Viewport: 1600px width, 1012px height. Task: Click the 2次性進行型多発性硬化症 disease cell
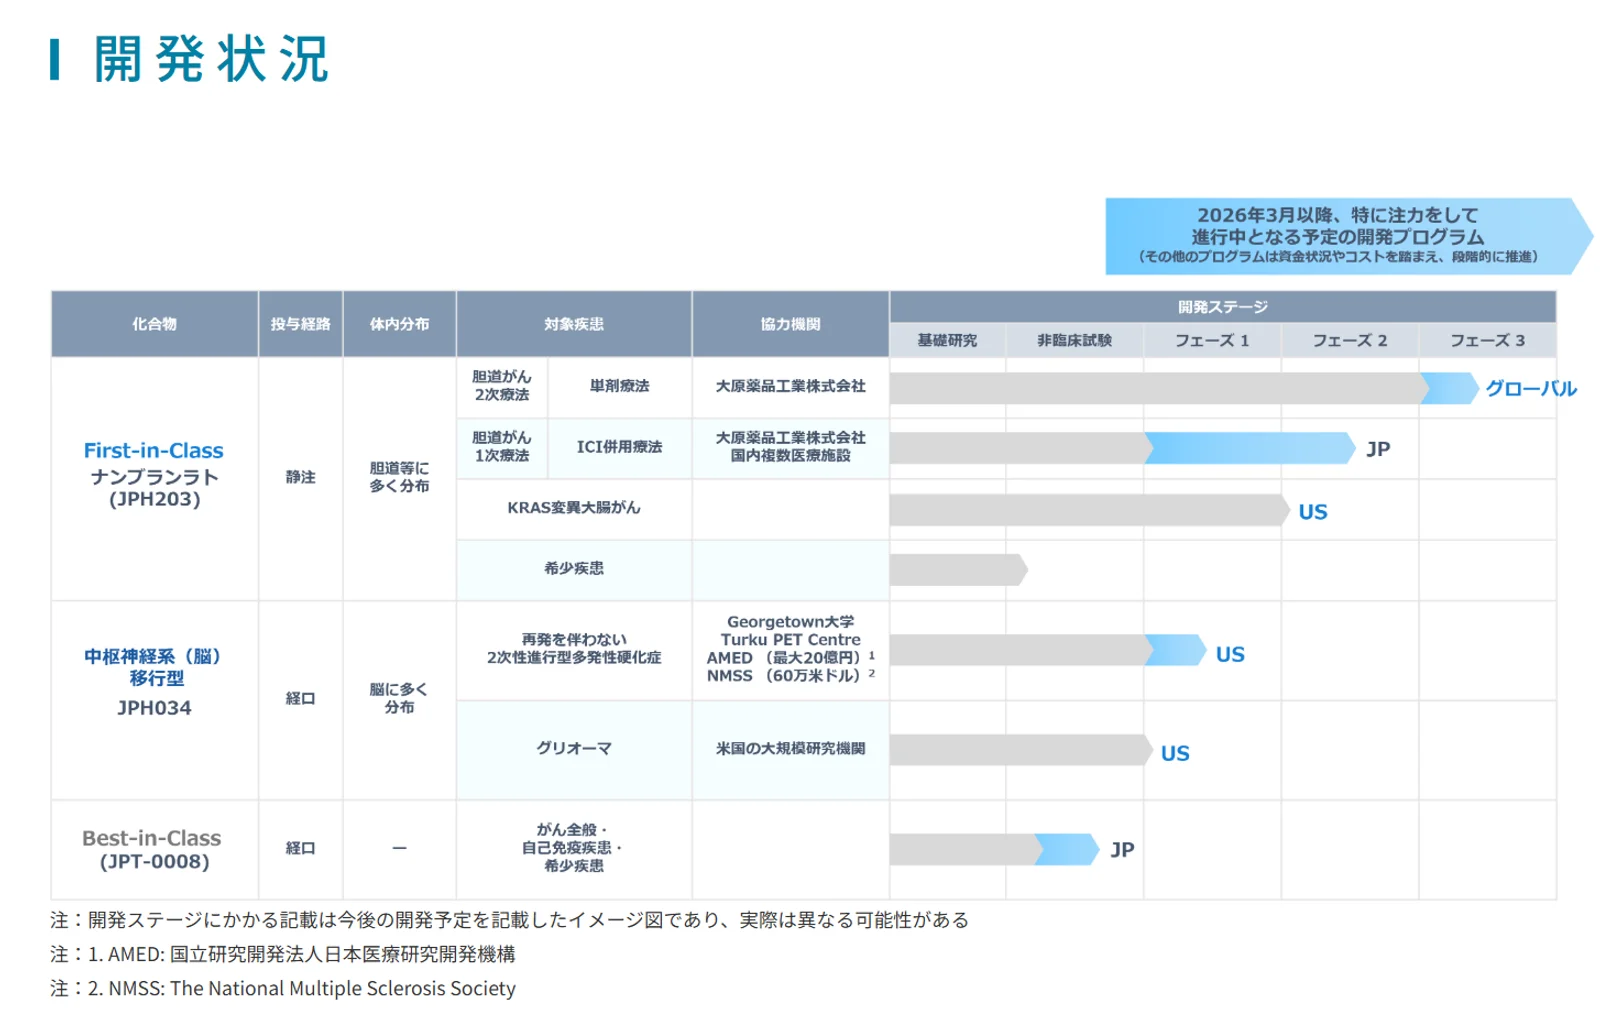[574, 648]
